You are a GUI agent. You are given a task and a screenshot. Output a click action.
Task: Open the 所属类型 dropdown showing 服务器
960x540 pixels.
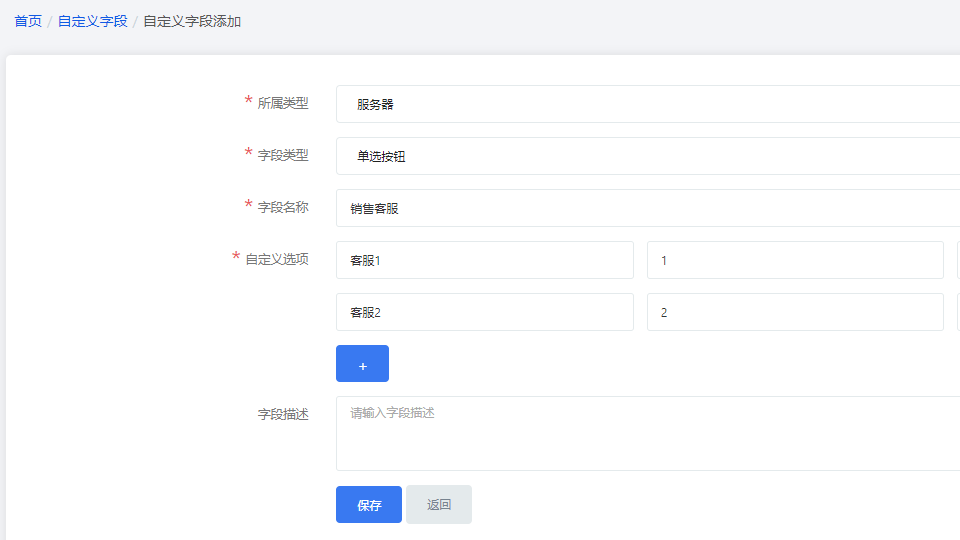(x=648, y=104)
